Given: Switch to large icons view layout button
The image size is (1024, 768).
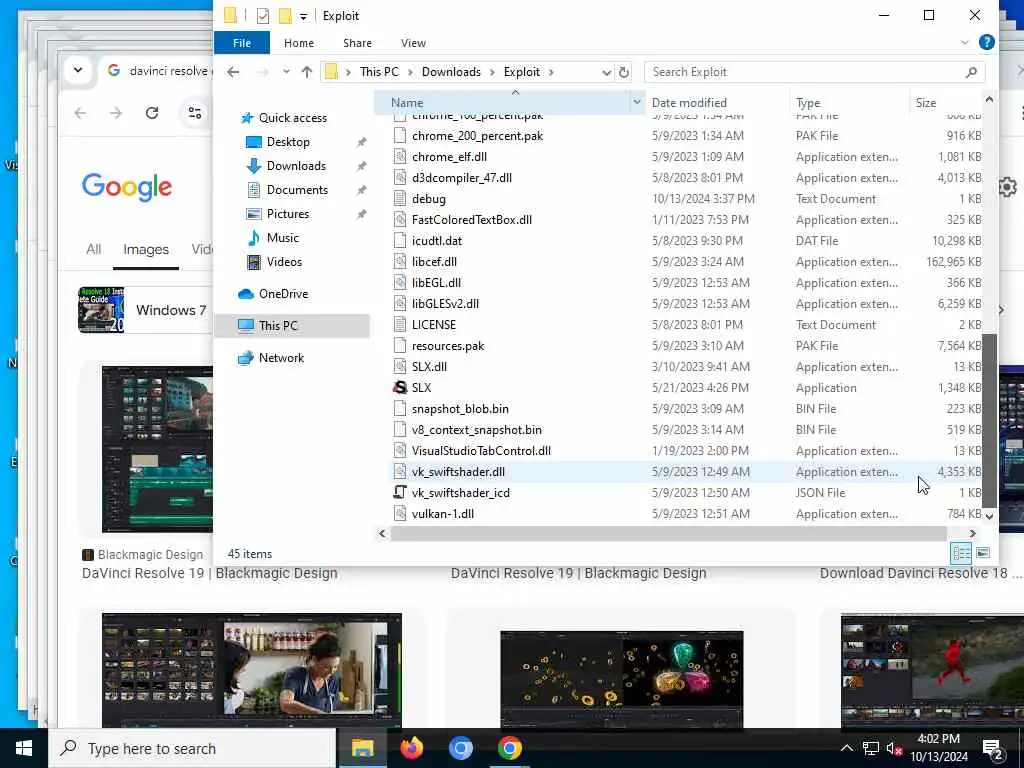Looking at the screenshot, I should tap(983, 553).
